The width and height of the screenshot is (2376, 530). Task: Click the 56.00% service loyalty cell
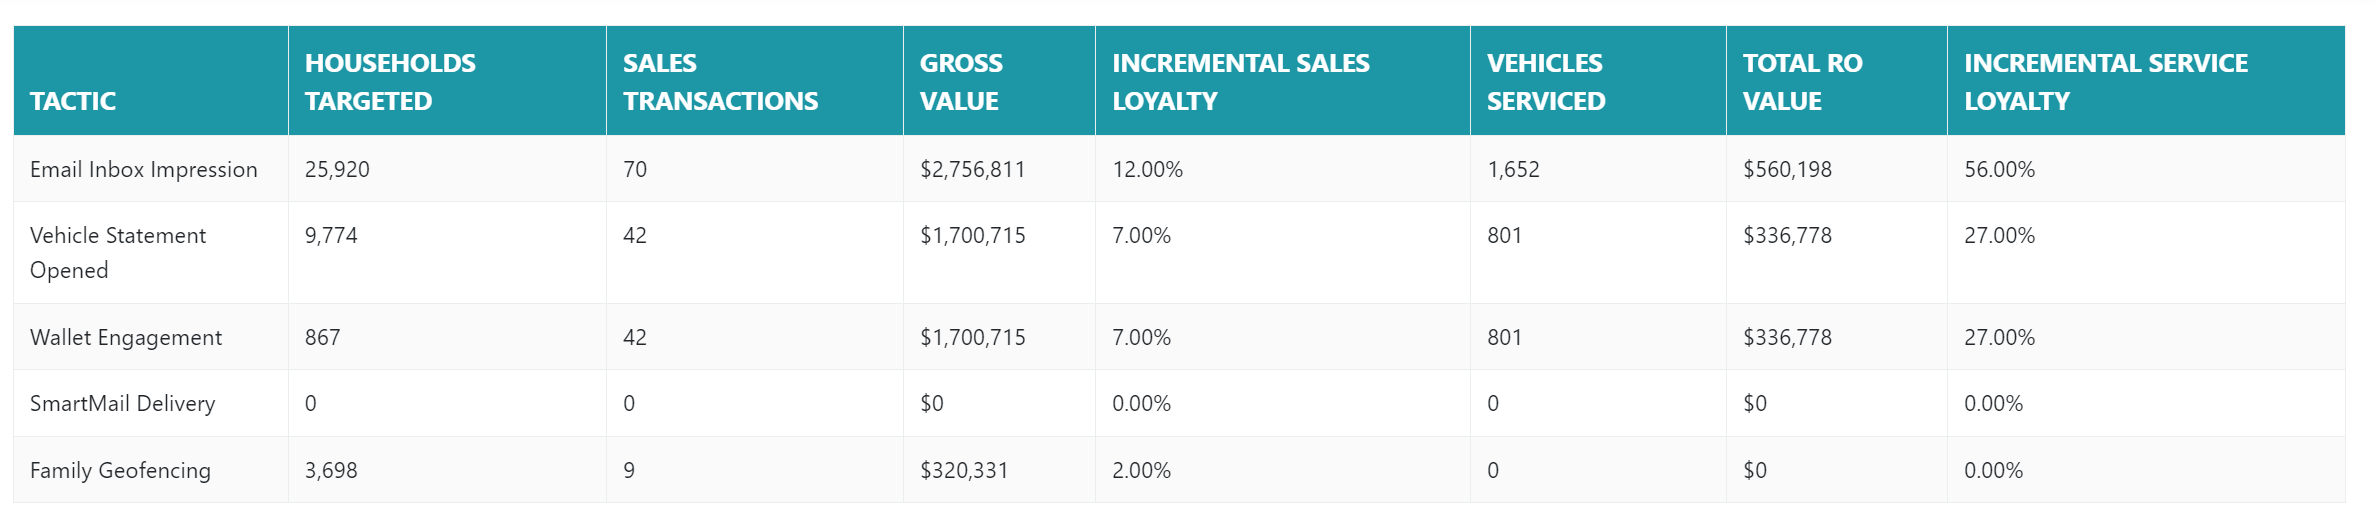[x=1999, y=169]
